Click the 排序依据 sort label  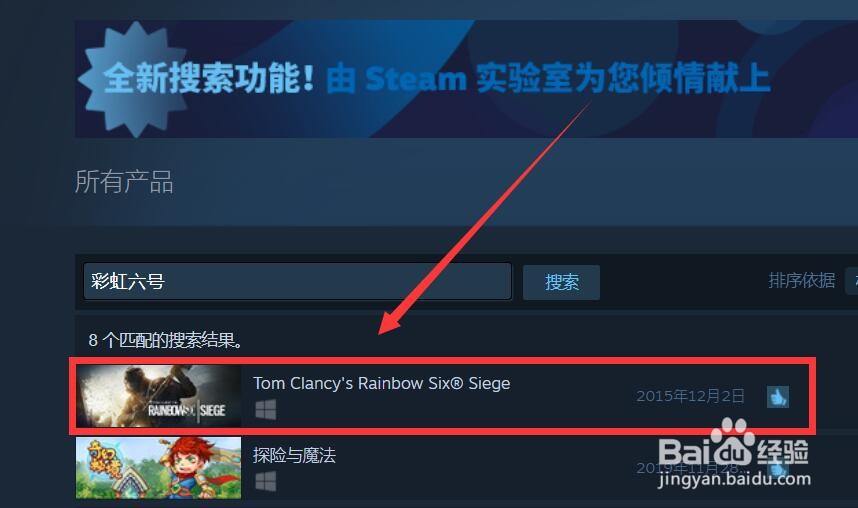(x=802, y=280)
